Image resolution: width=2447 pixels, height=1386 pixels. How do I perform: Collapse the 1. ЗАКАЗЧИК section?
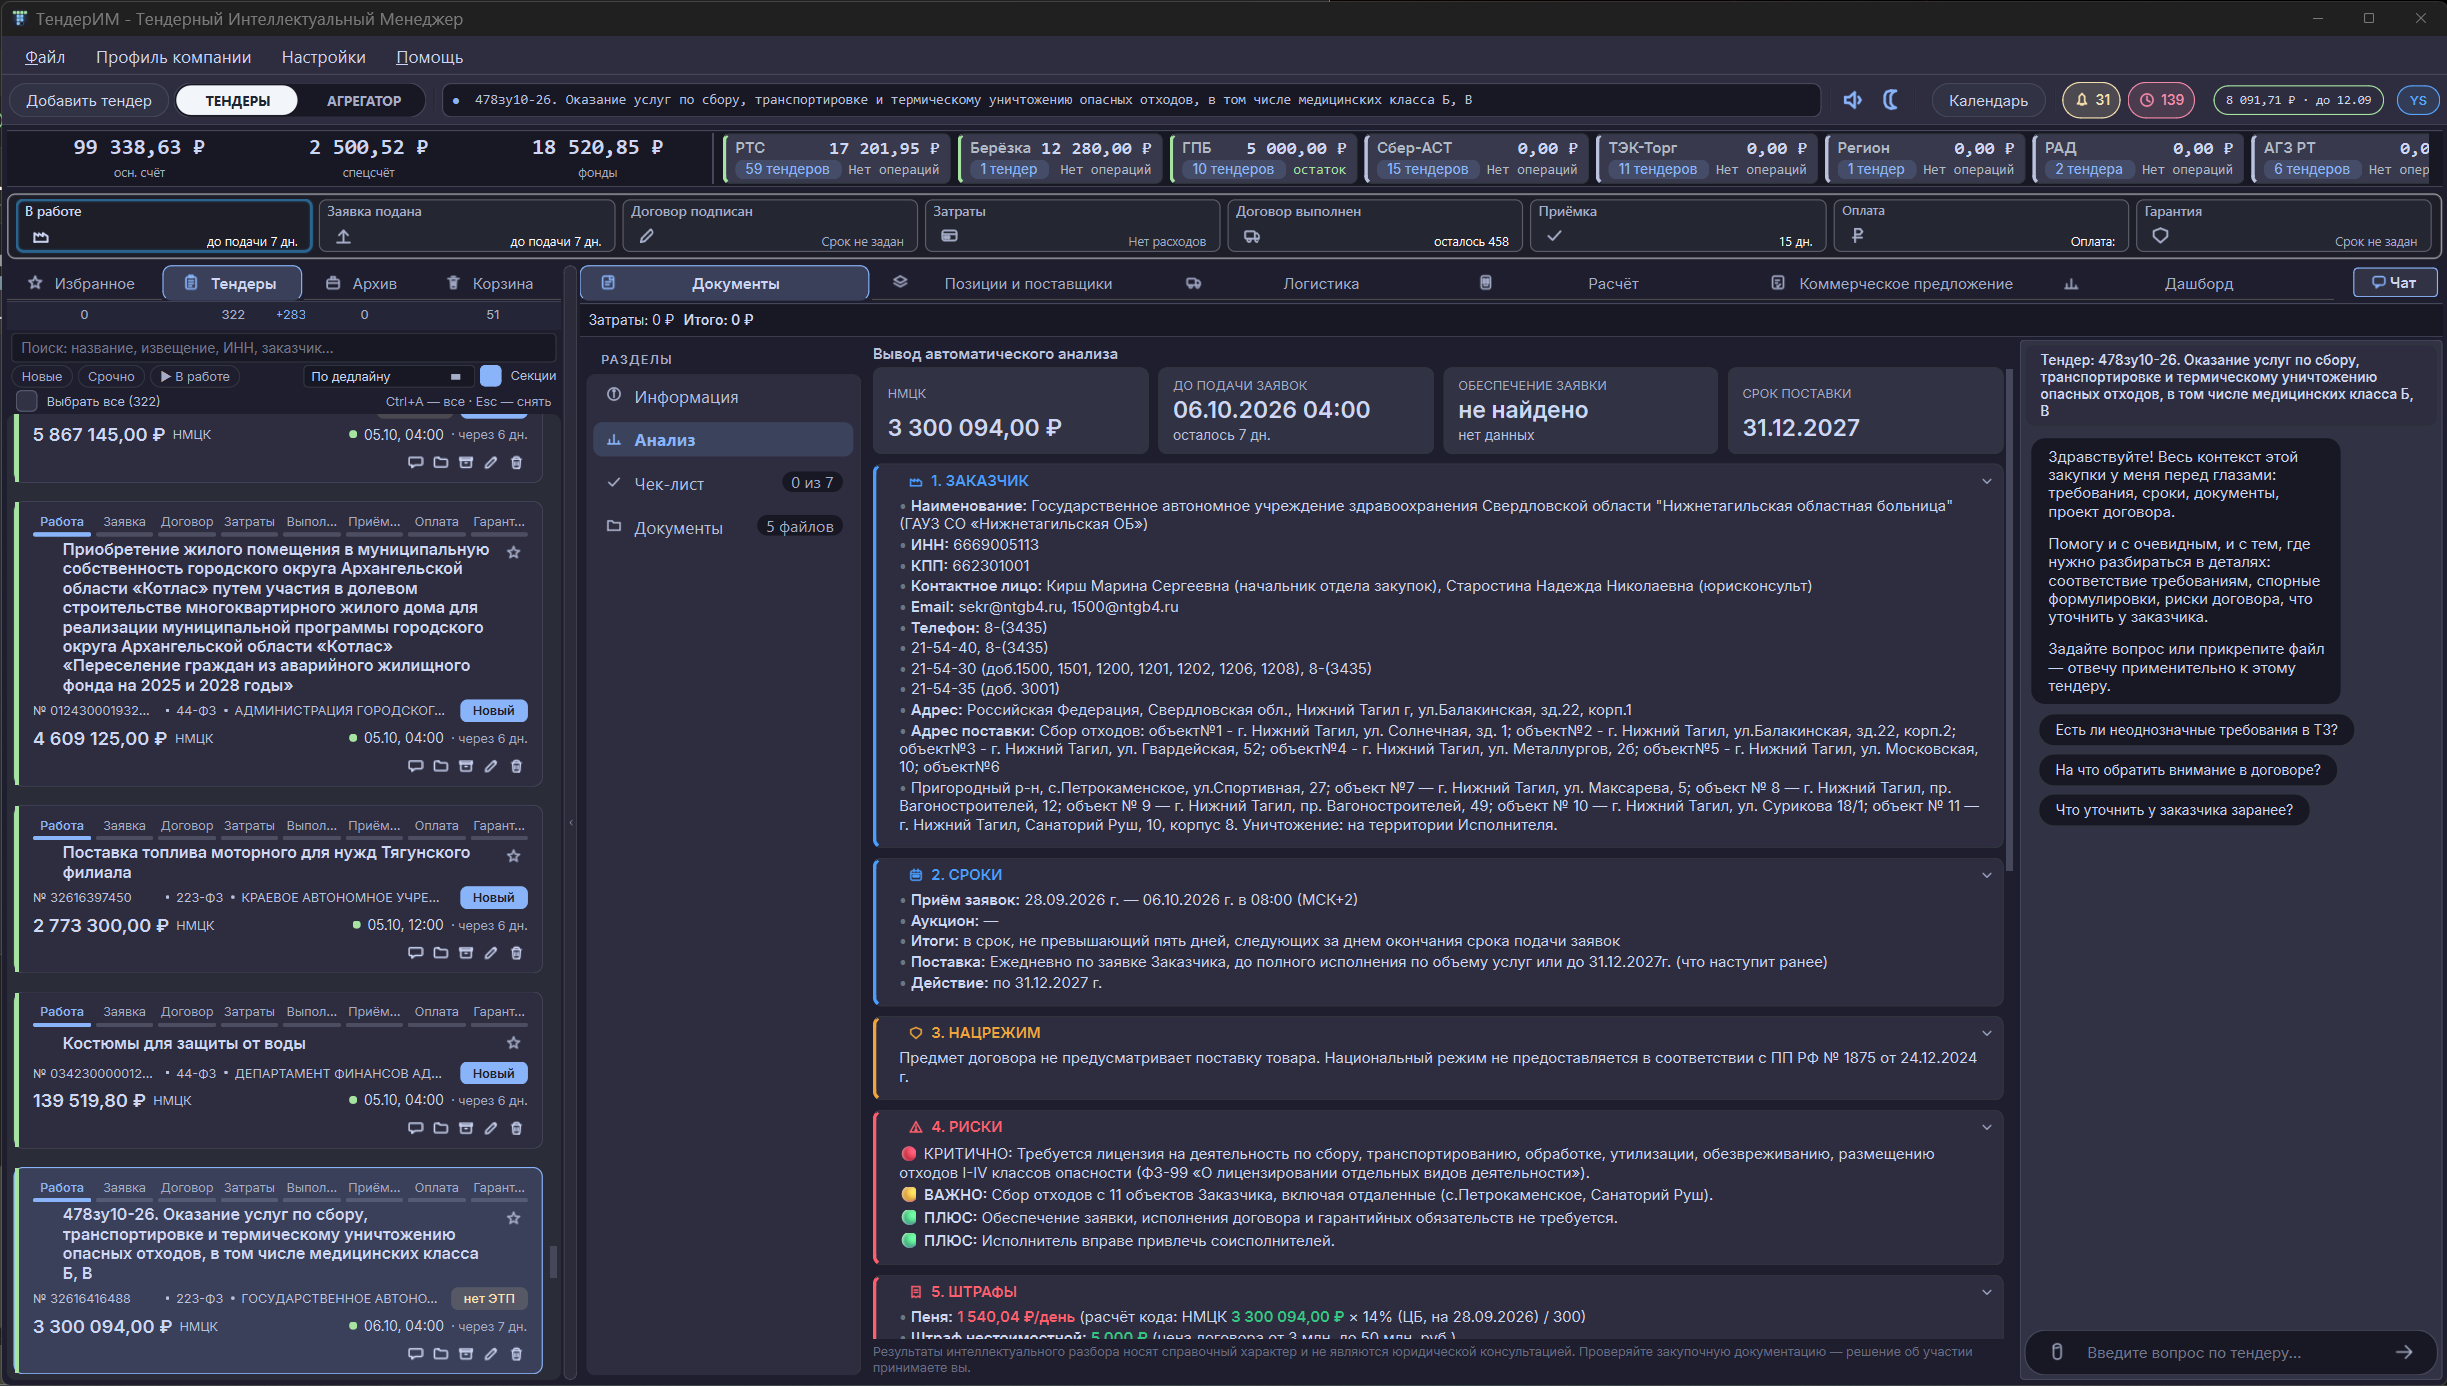(1986, 481)
